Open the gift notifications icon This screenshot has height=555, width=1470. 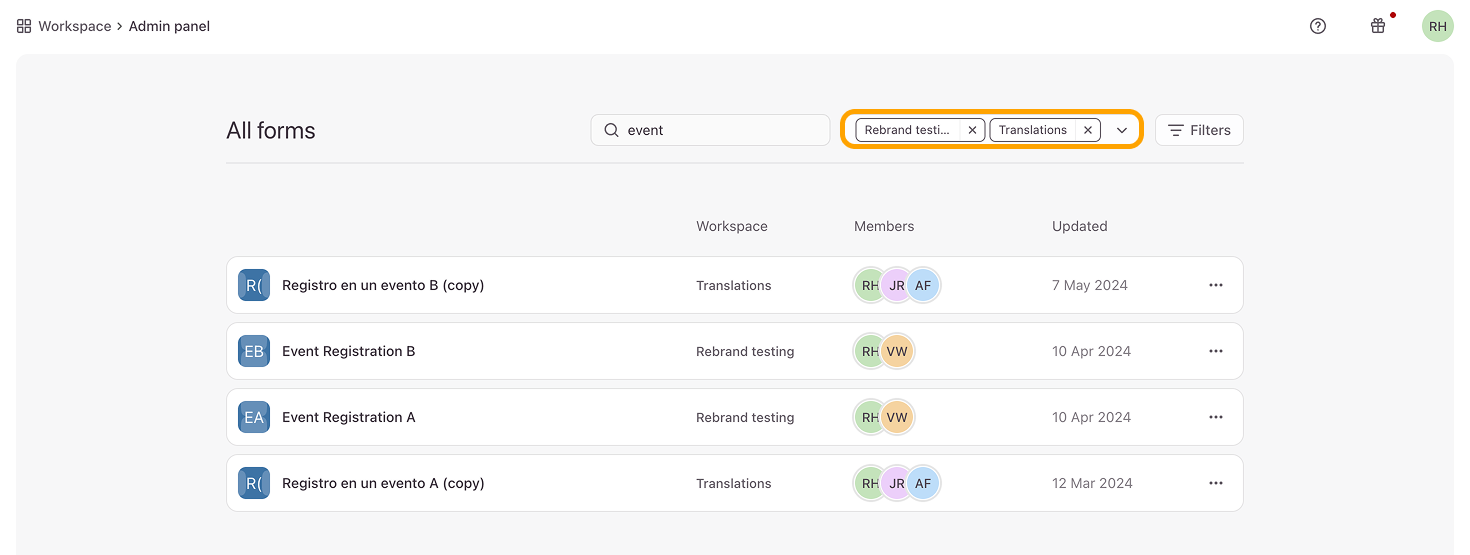coord(1378,26)
